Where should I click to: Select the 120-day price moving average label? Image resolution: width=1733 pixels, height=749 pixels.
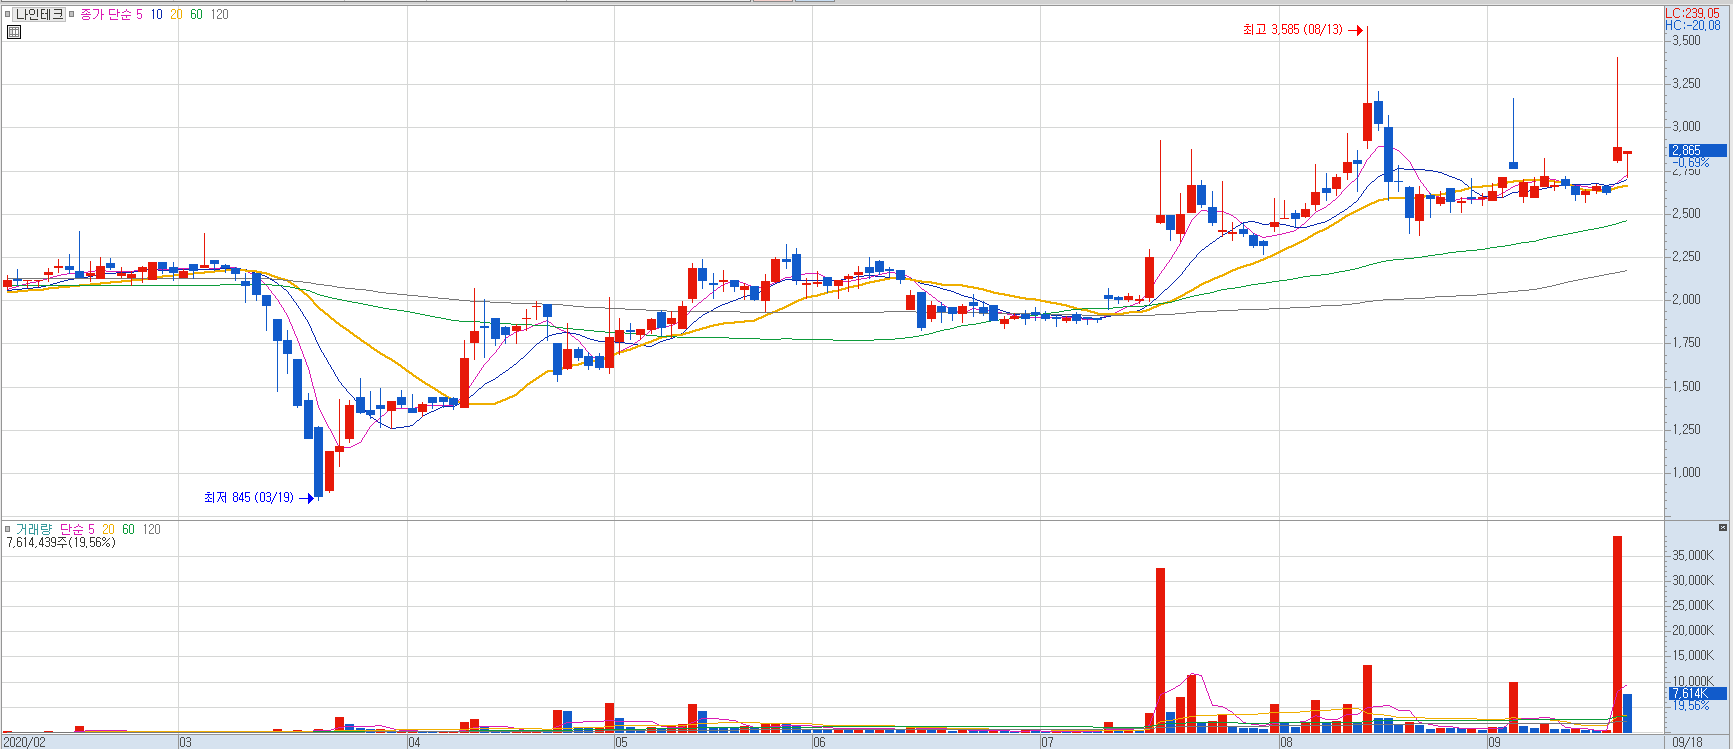point(219,14)
